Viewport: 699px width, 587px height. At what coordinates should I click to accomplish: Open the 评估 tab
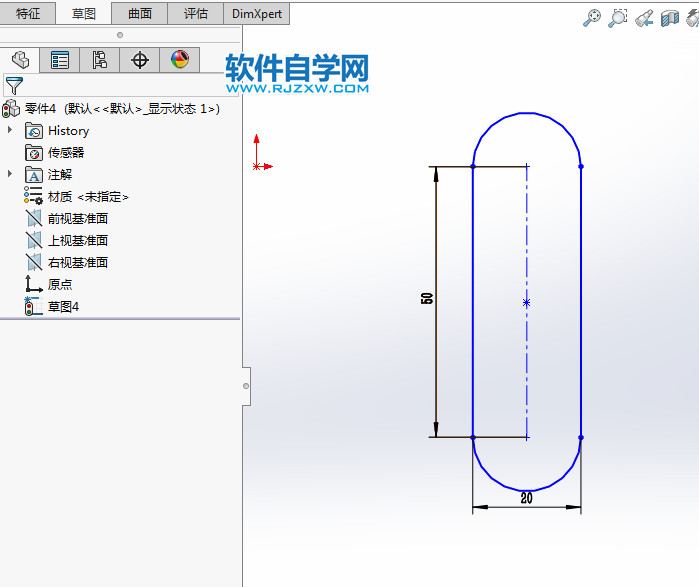(x=195, y=13)
